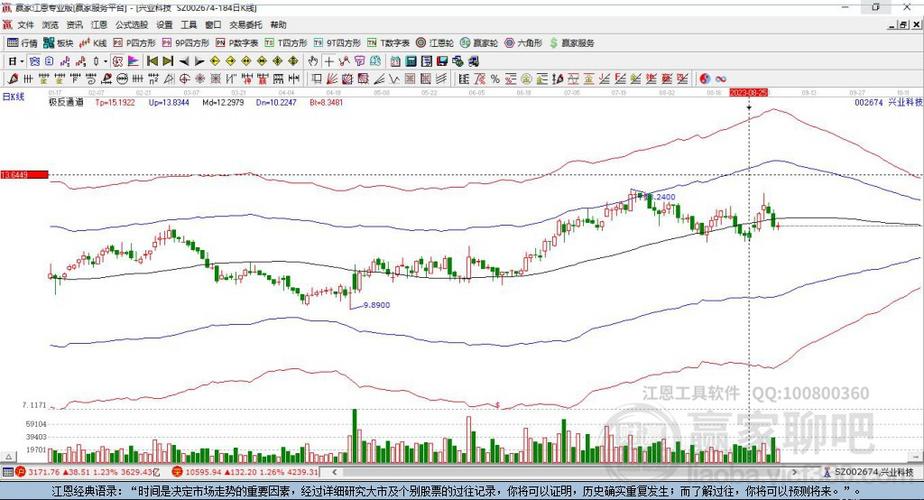Click the yin-yang taiji icon

pyautogui.click(x=705, y=78)
